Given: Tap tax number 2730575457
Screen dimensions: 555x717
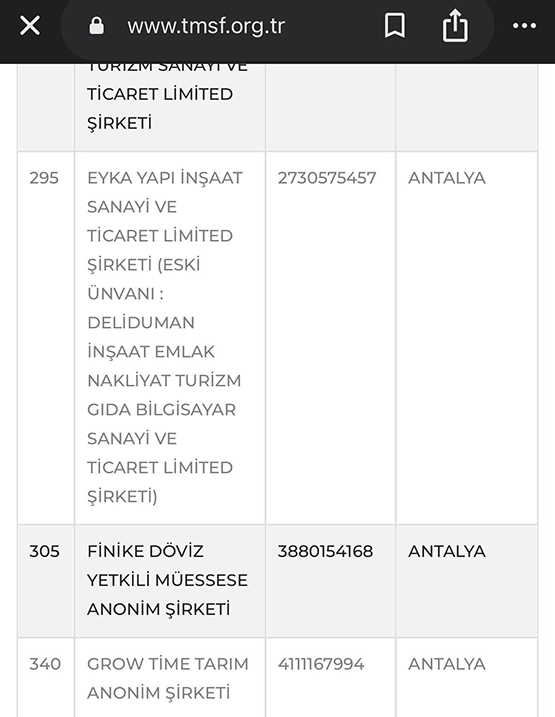Looking at the screenshot, I should tap(327, 178).
